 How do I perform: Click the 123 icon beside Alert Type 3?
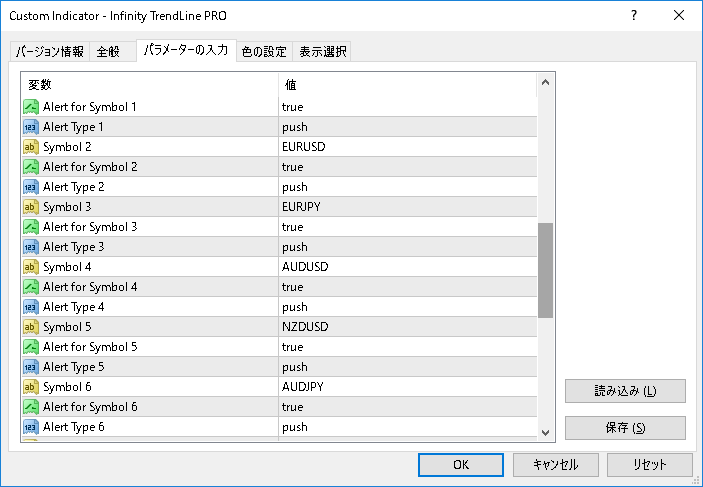tap(31, 247)
